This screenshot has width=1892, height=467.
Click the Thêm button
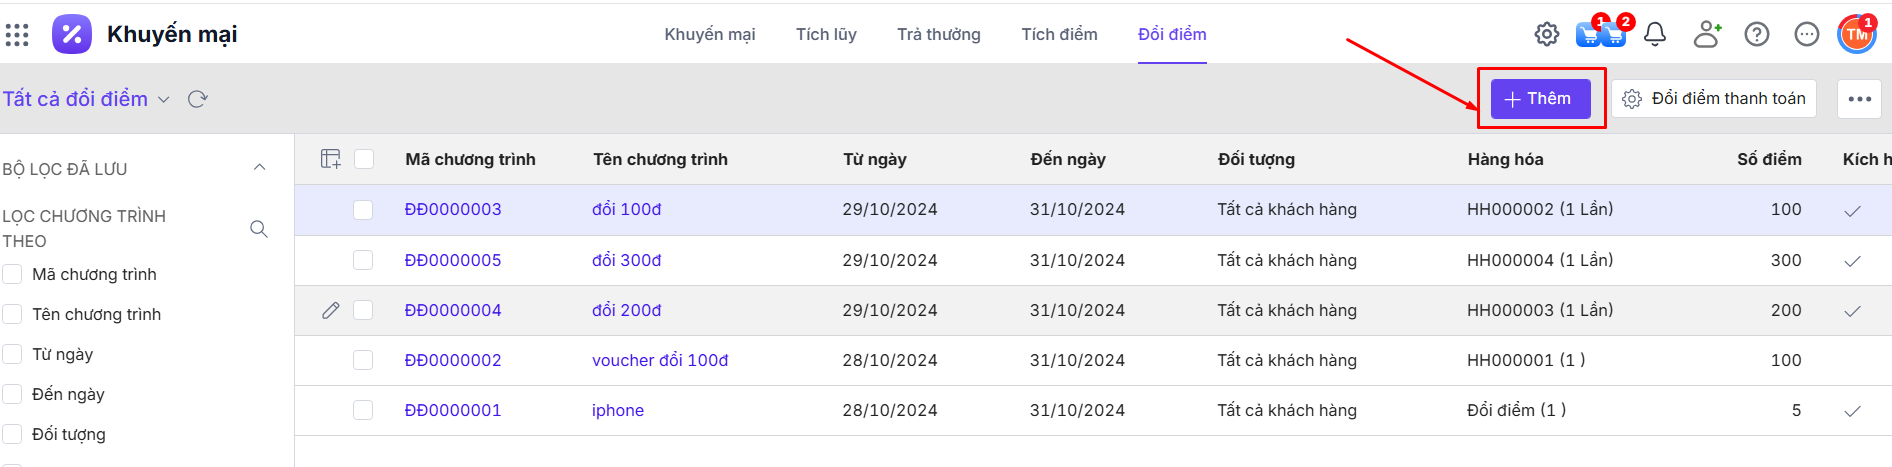pyautogui.click(x=1540, y=99)
